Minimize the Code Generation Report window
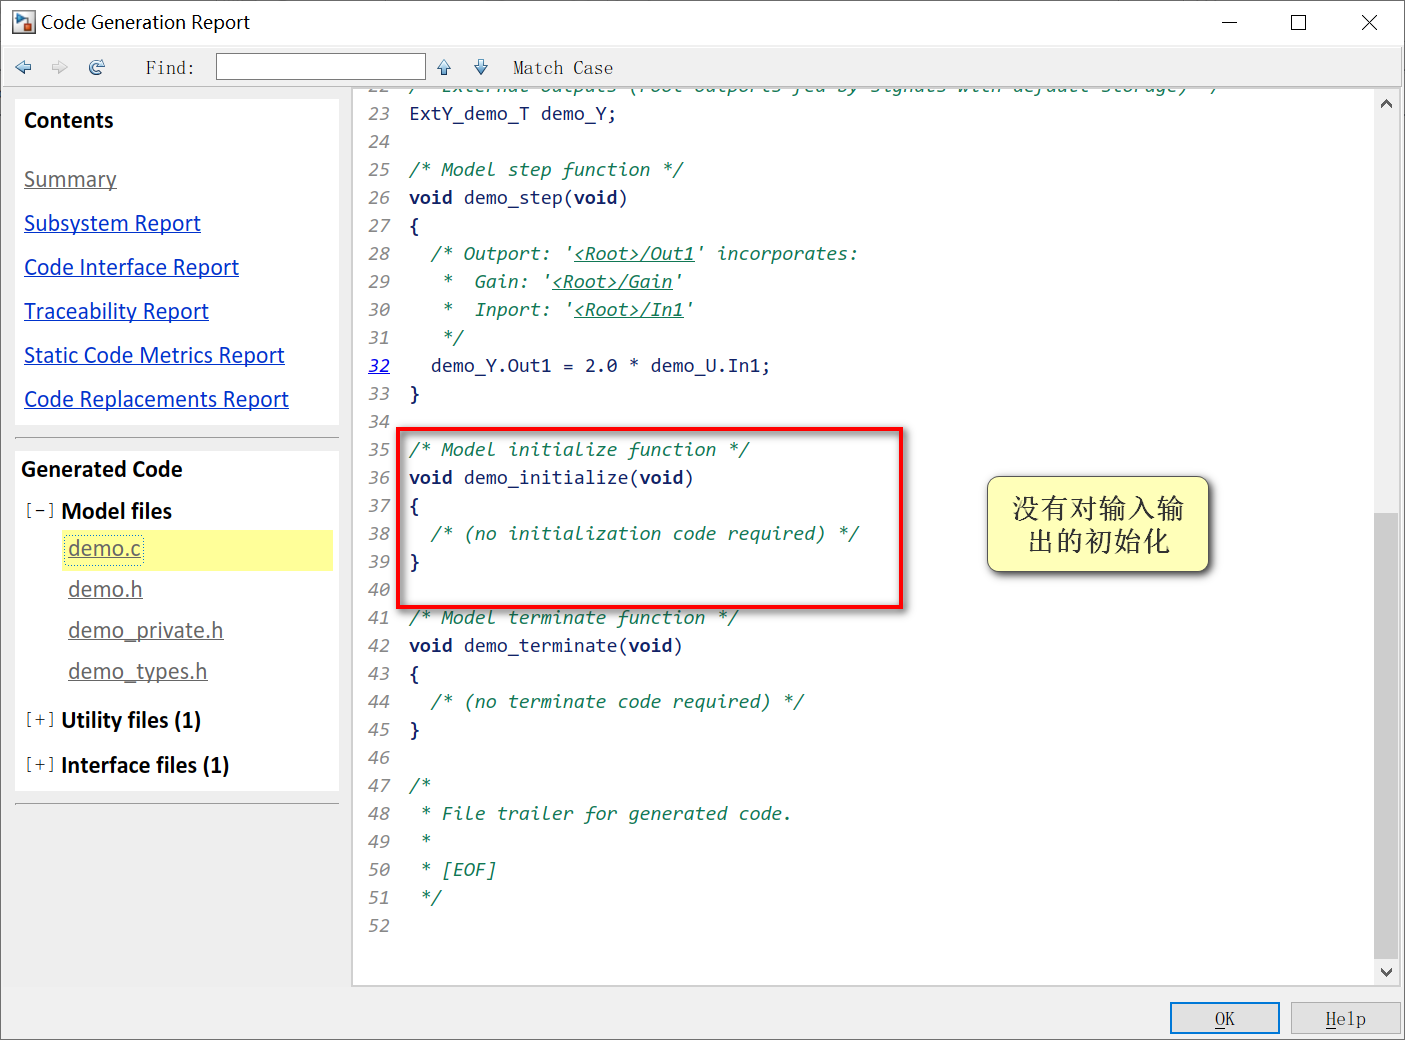This screenshot has height=1040, width=1405. (x=1229, y=22)
